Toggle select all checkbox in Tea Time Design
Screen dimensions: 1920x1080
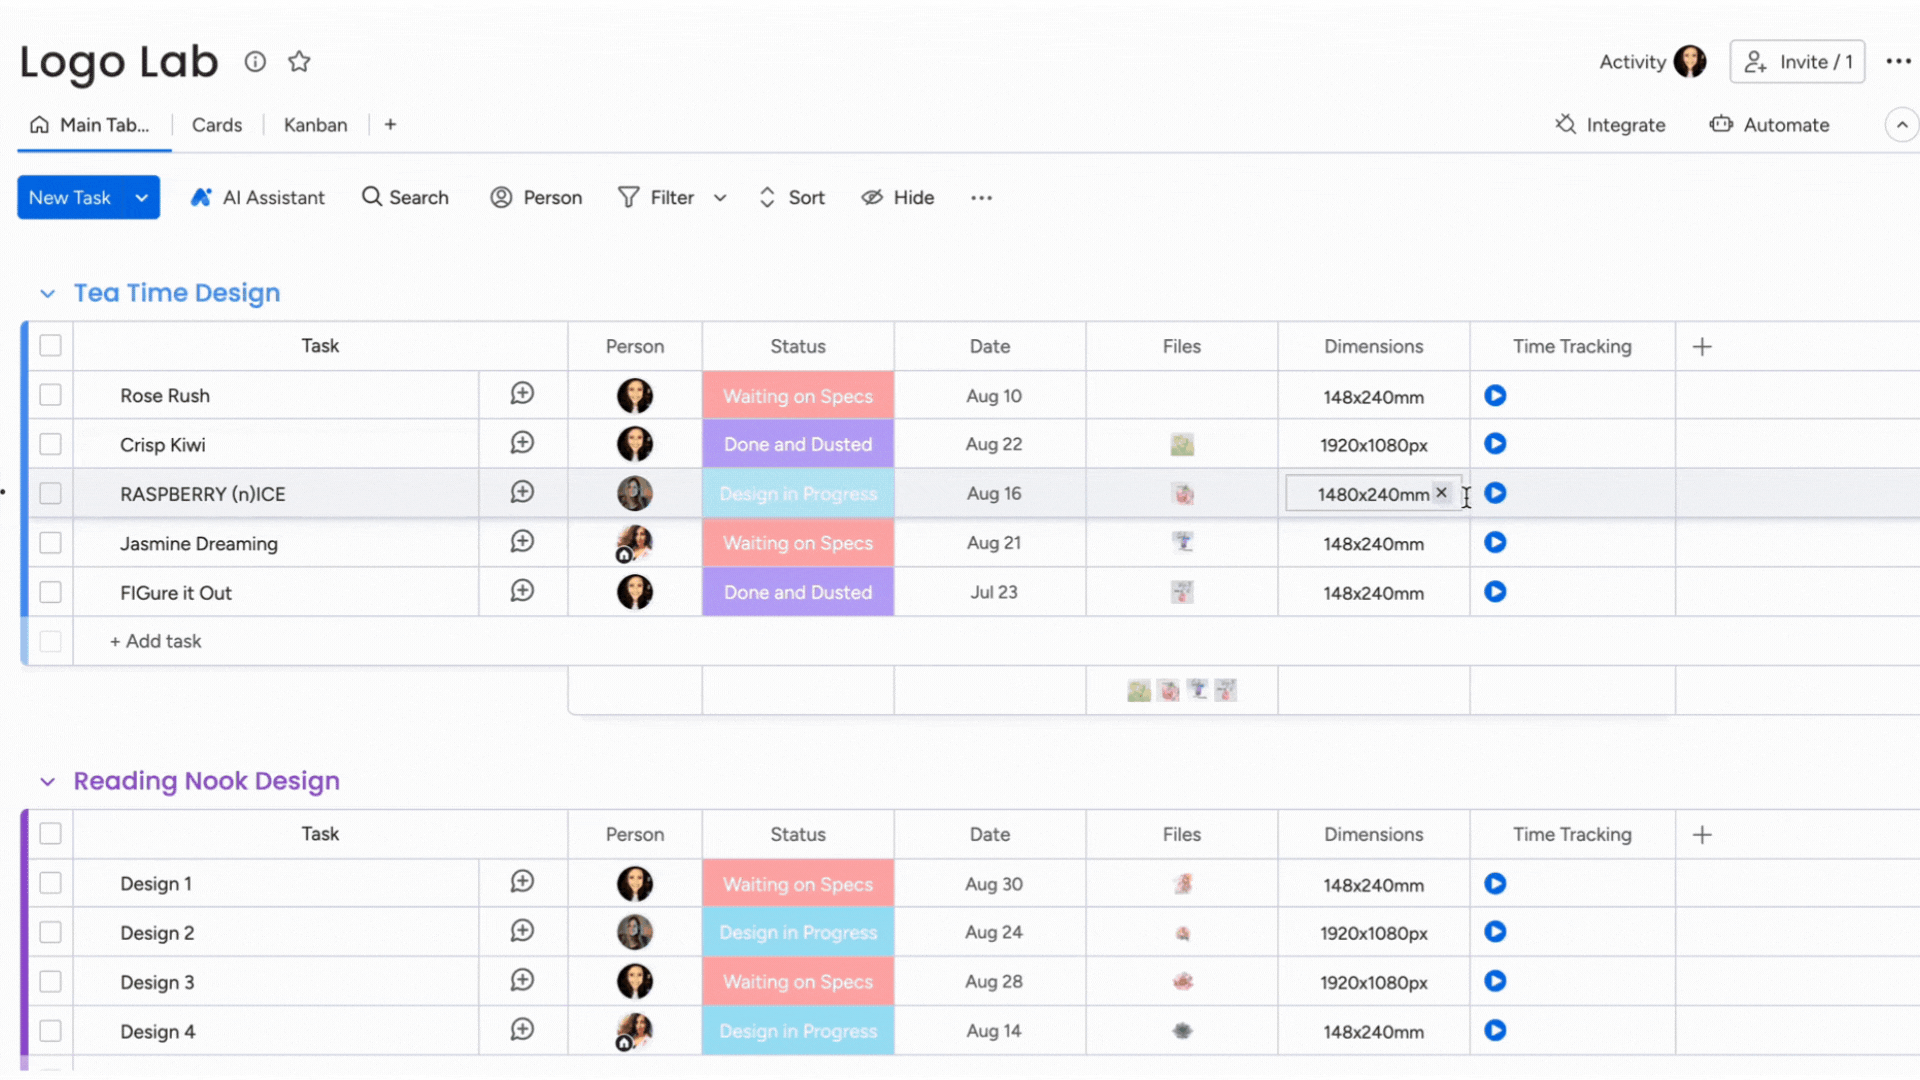click(x=50, y=345)
